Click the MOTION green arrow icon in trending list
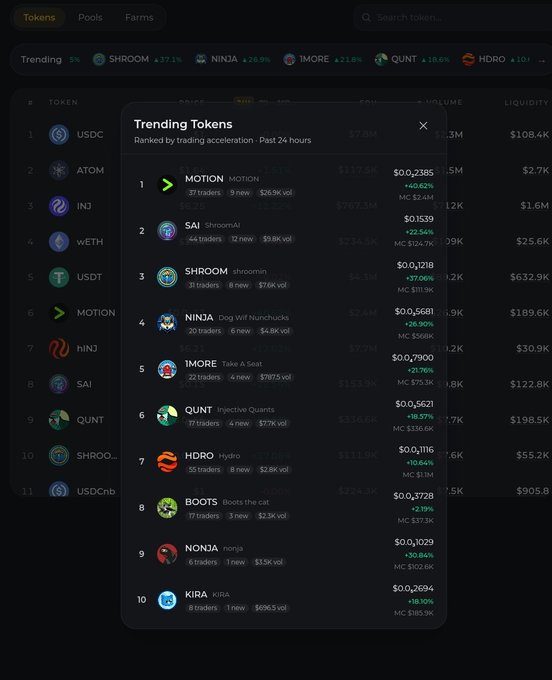The height and width of the screenshot is (680, 552). (x=167, y=185)
